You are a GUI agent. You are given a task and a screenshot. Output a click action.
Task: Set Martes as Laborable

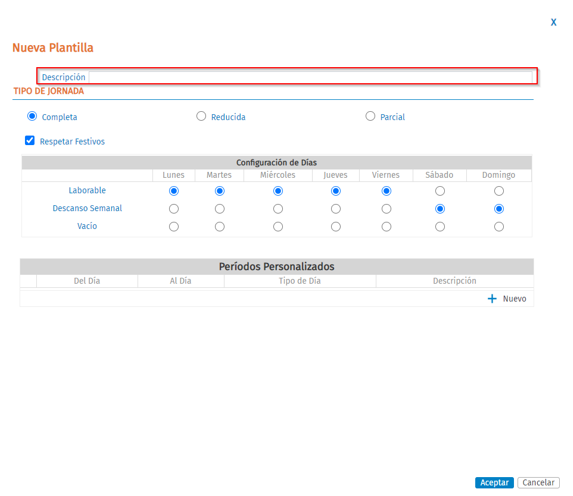click(219, 191)
